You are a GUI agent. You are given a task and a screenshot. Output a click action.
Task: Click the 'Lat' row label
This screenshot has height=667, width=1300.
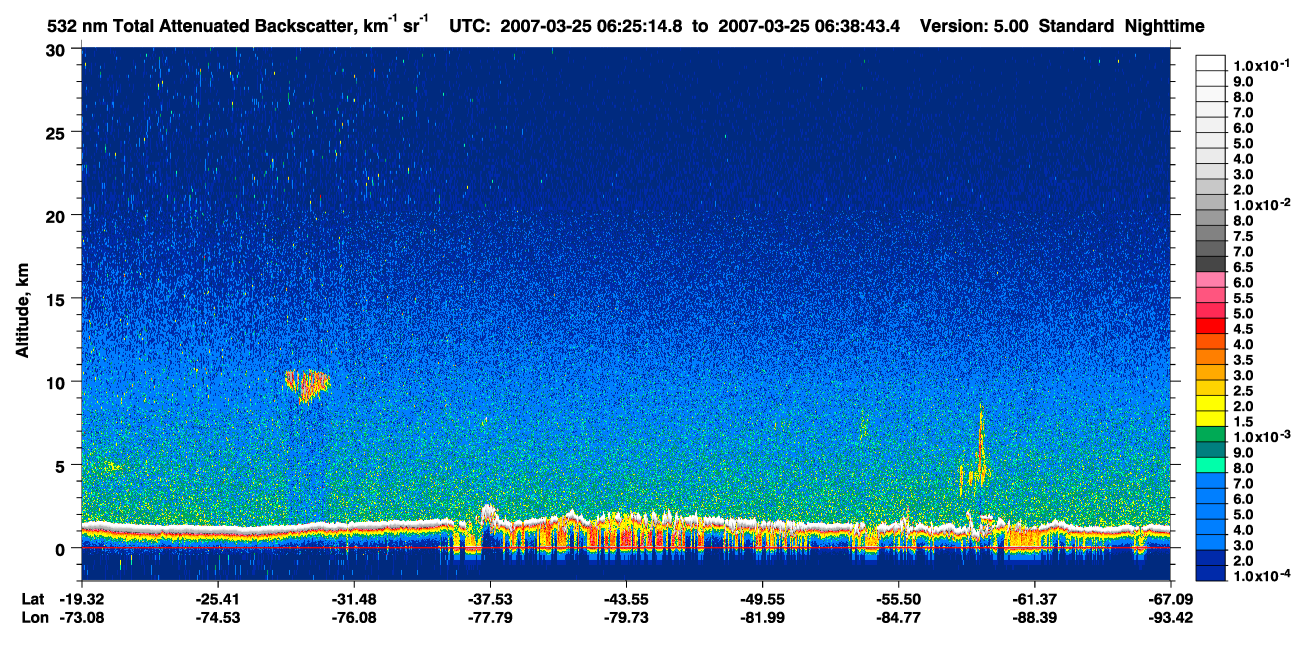(33, 599)
